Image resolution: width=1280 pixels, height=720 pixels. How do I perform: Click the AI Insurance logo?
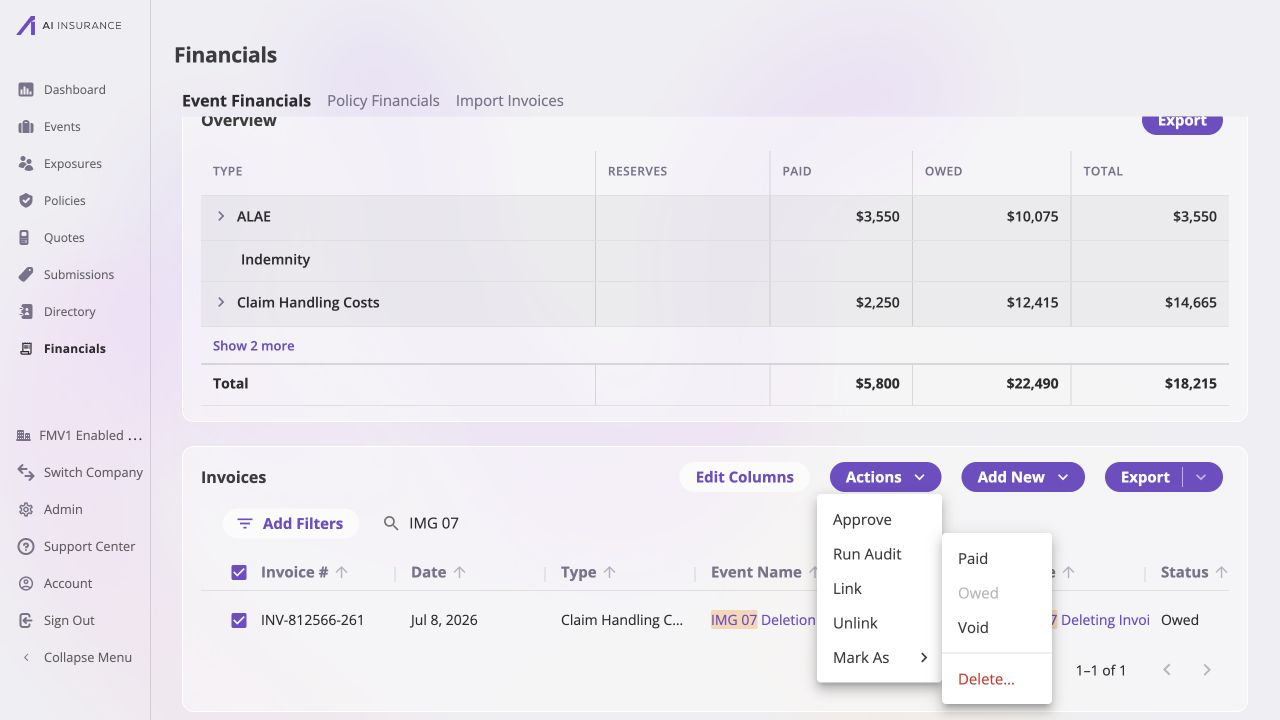tap(68, 25)
